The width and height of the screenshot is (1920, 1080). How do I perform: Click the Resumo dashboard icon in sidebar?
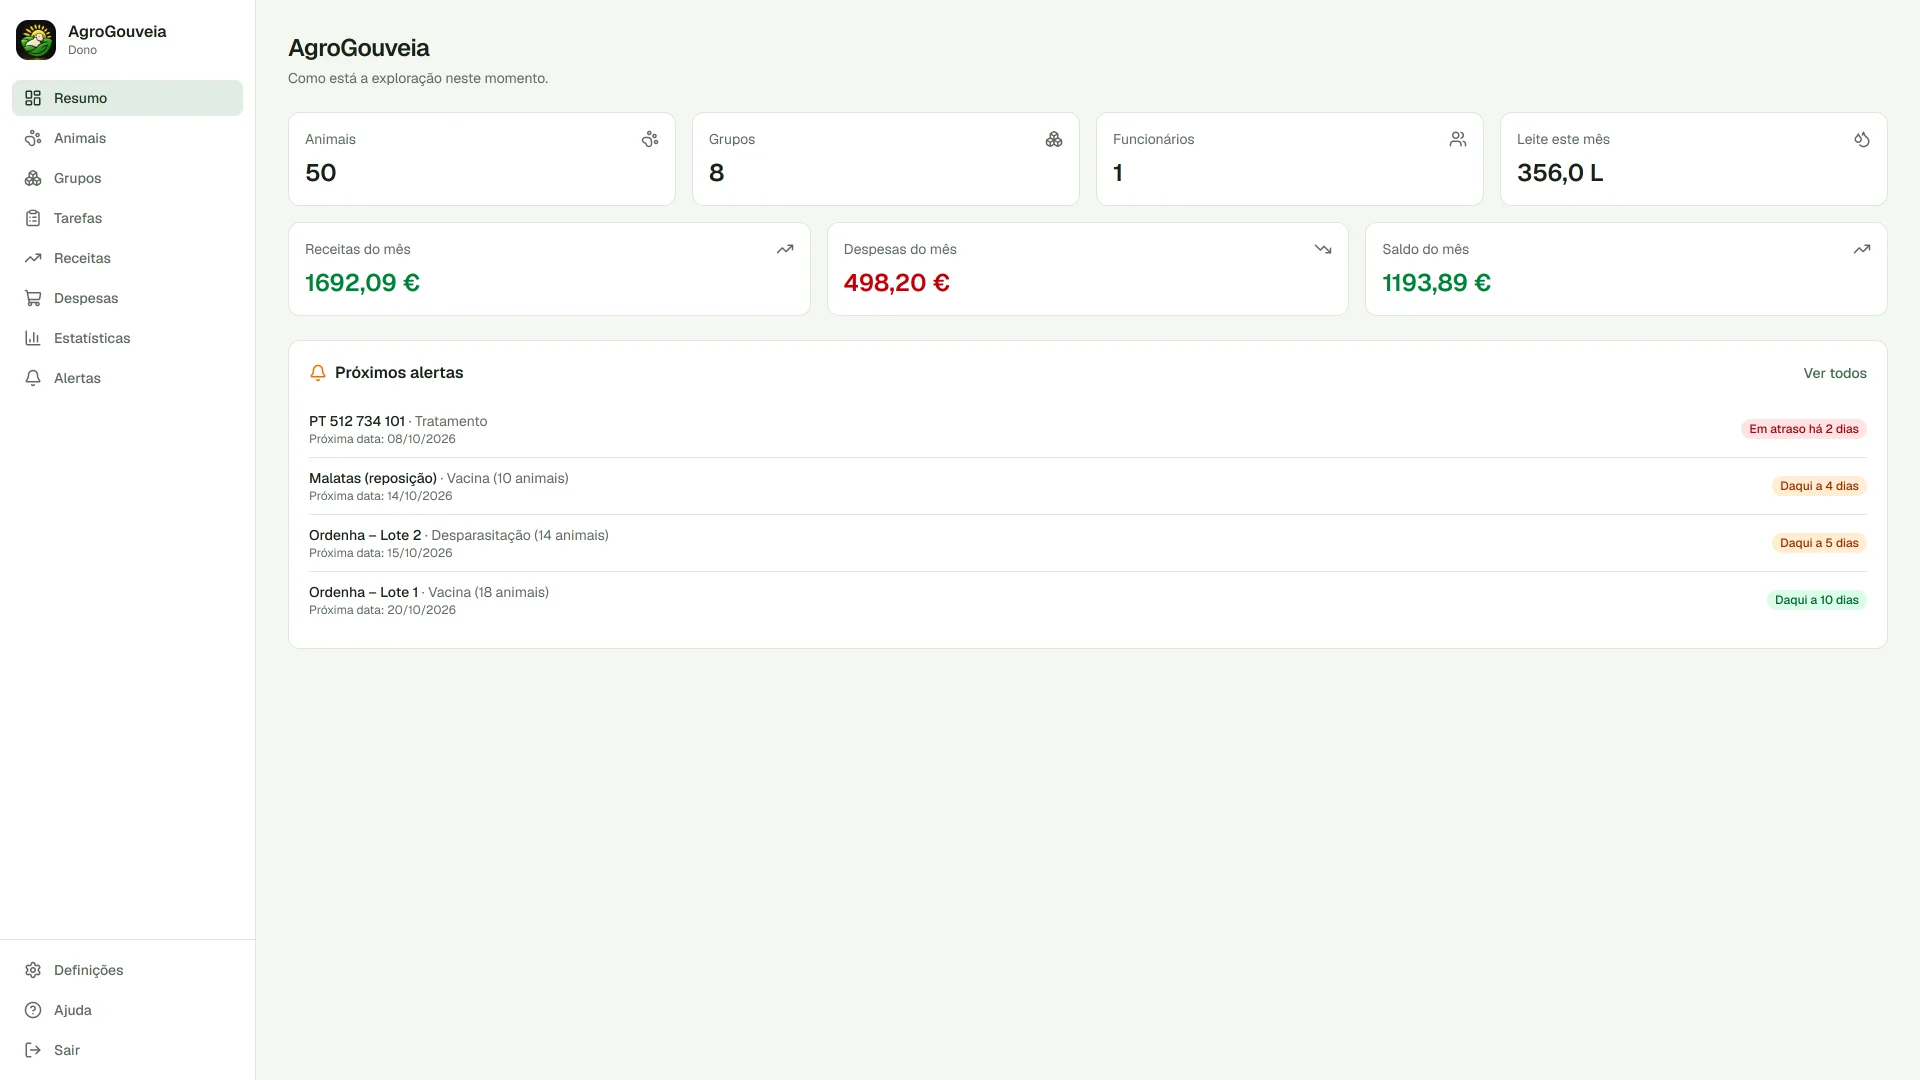click(33, 98)
